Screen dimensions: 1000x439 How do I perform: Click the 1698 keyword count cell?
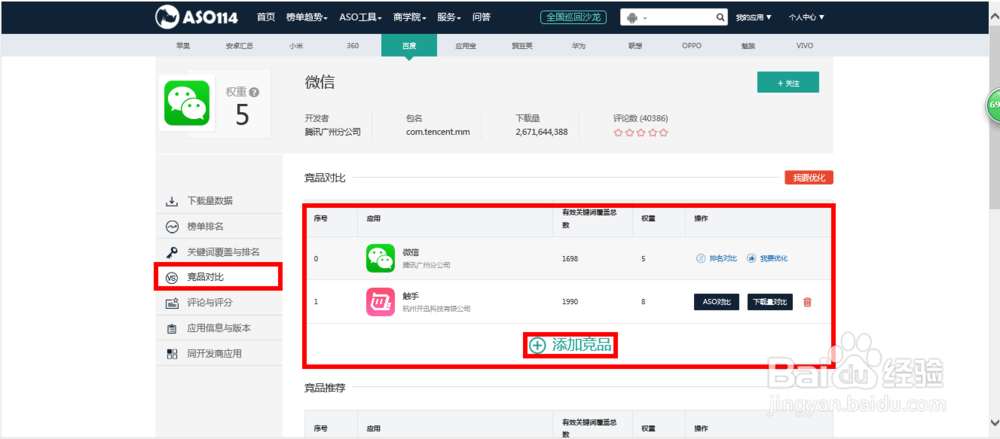pyautogui.click(x=570, y=258)
